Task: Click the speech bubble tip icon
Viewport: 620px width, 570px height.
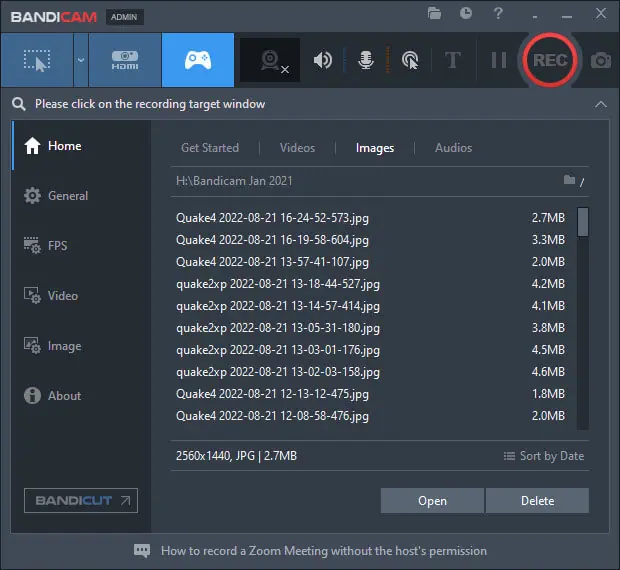Action: [142, 551]
